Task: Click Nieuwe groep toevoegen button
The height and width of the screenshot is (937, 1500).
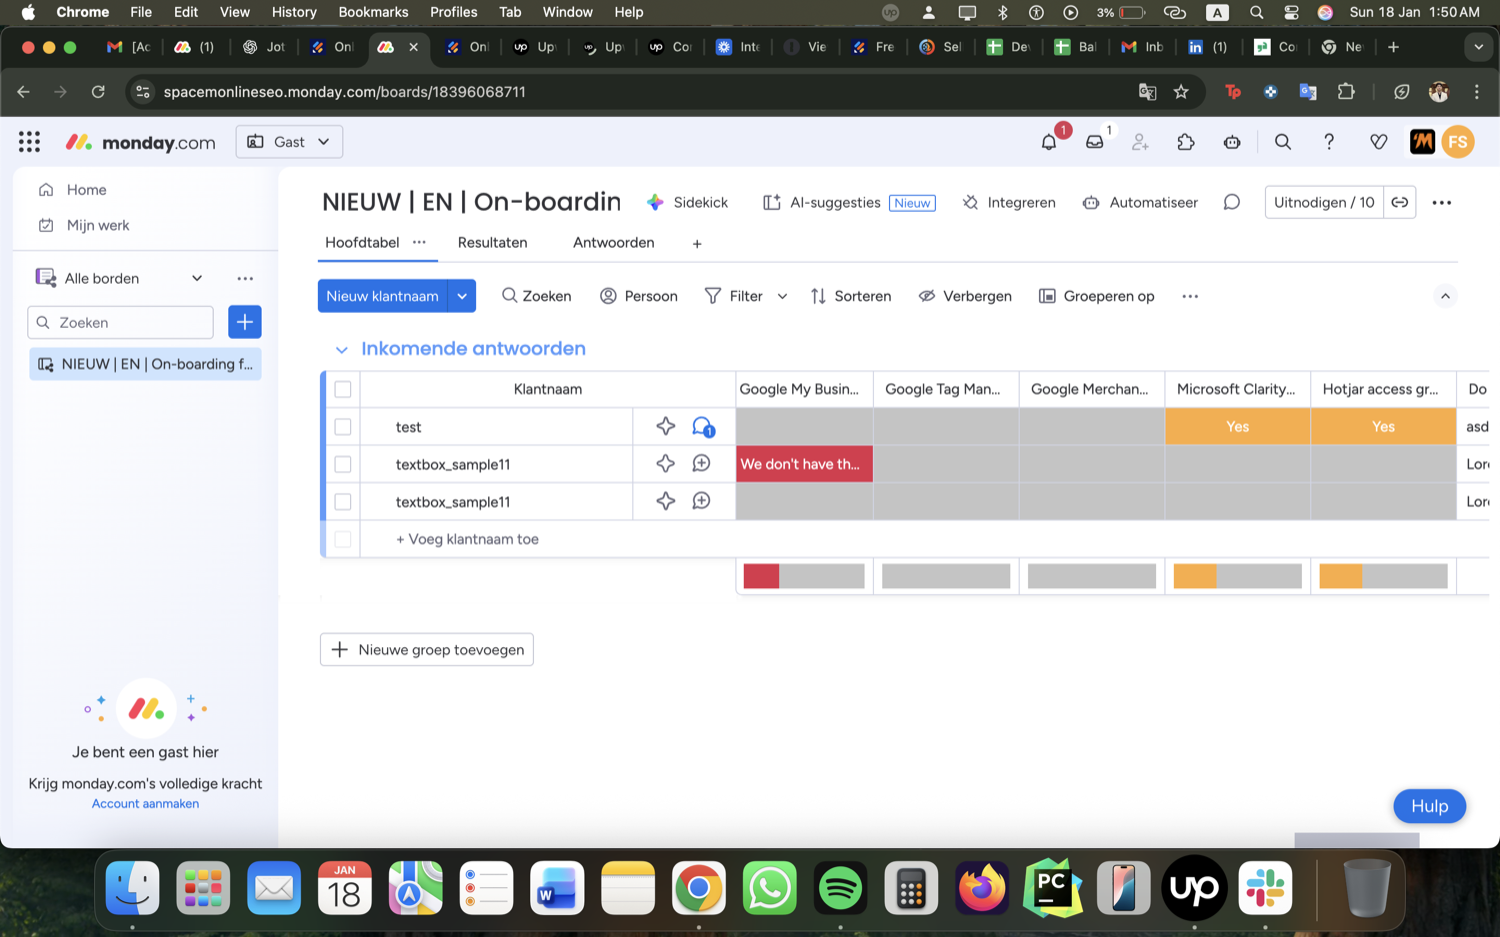Action: pyautogui.click(x=427, y=649)
